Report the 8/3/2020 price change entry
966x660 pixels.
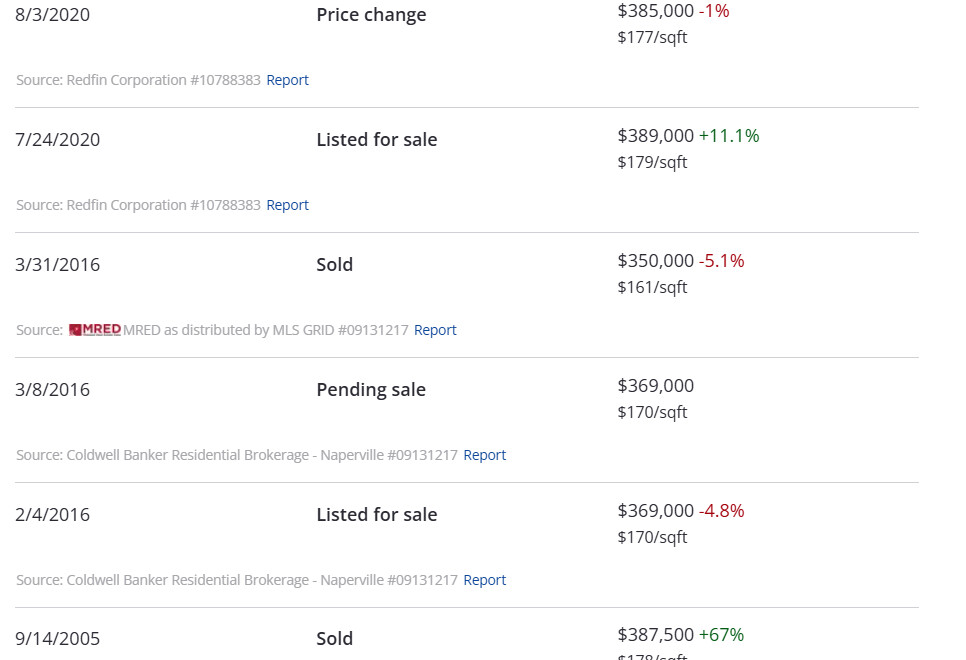pos(287,80)
